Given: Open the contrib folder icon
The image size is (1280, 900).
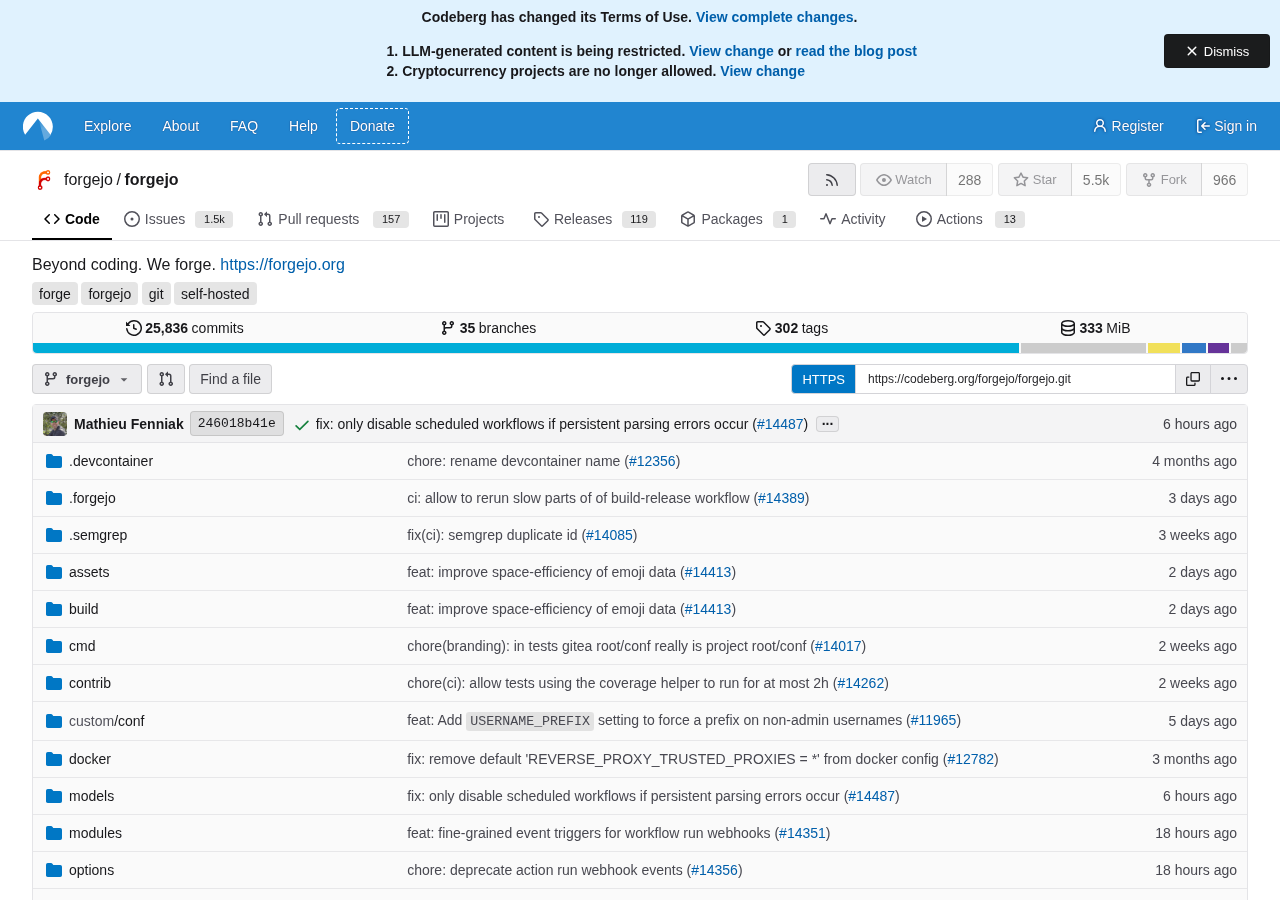Looking at the screenshot, I should tap(54, 683).
